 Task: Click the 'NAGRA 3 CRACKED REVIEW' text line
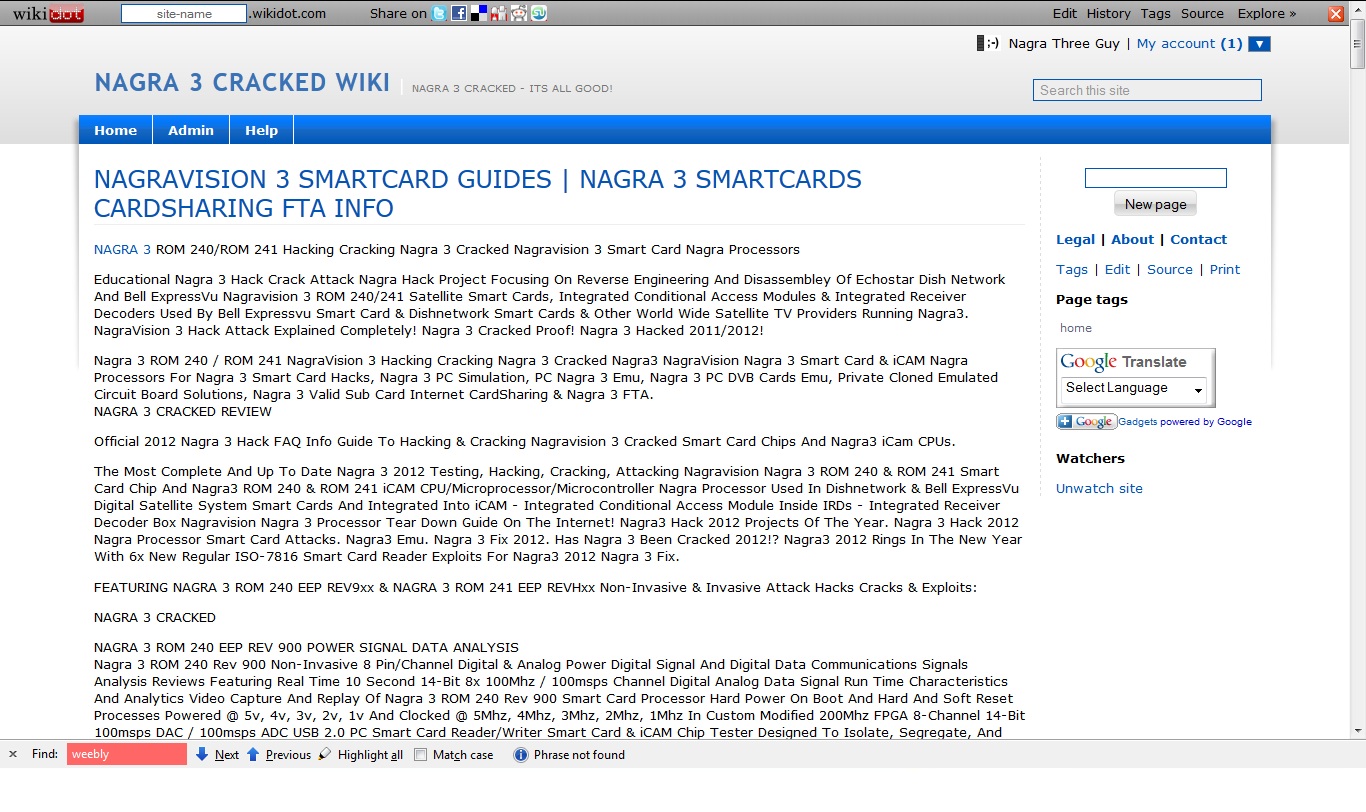pyautogui.click(x=183, y=412)
